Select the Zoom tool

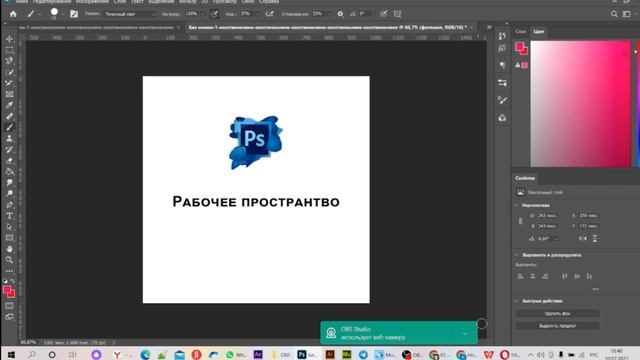click(9, 260)
